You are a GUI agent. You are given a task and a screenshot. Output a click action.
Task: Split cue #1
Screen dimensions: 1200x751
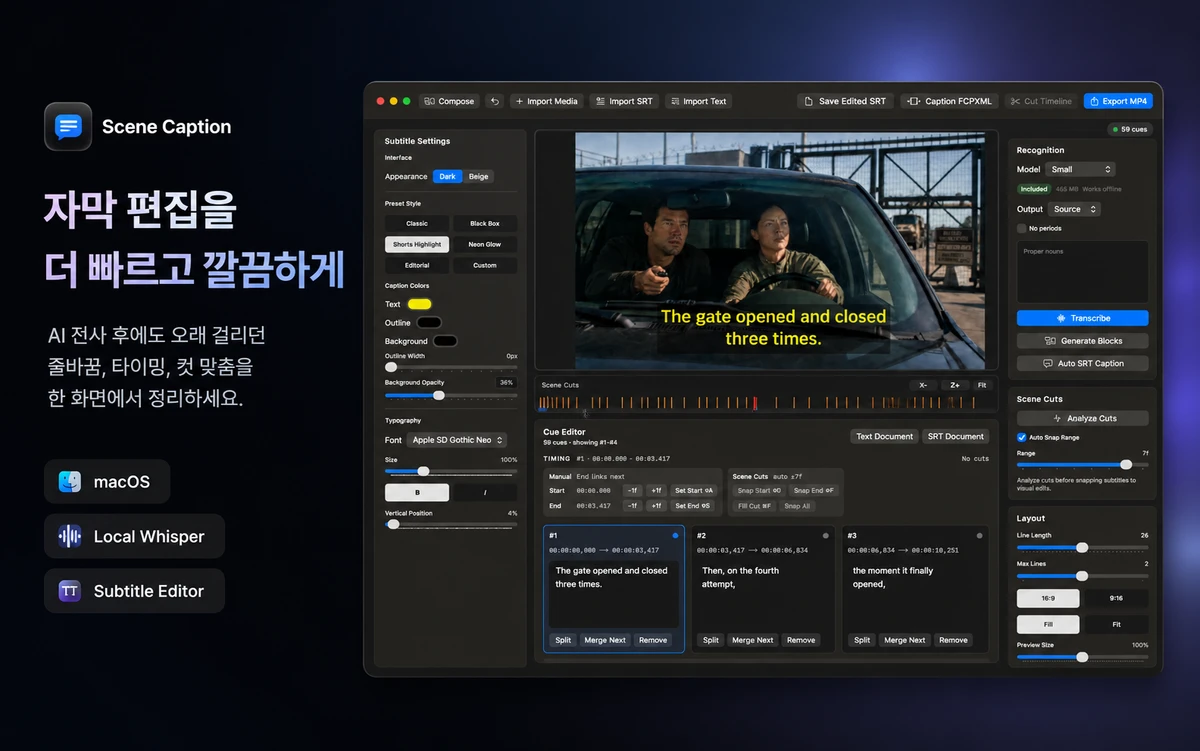point(563,640)
